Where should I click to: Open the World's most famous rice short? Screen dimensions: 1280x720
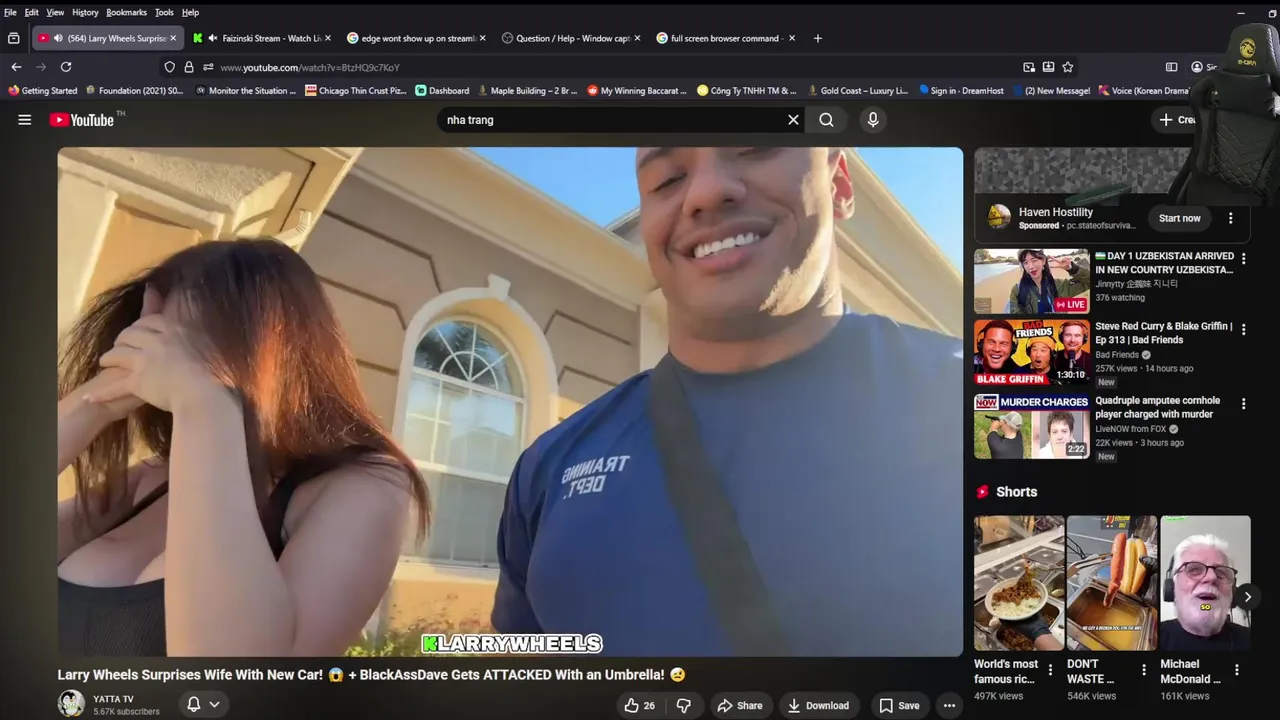click(1019, 583)
